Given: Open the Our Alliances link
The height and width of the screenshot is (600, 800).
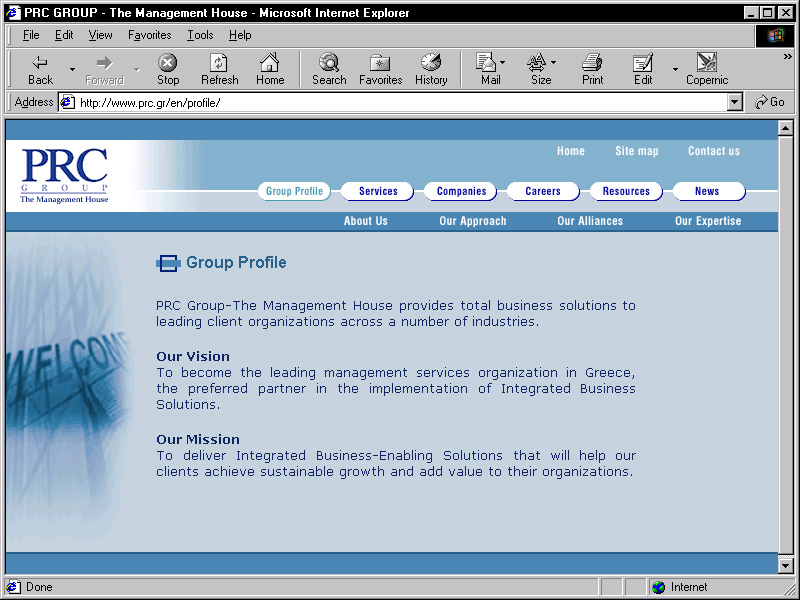Looking at the screenshot, I should pos(590,221).
